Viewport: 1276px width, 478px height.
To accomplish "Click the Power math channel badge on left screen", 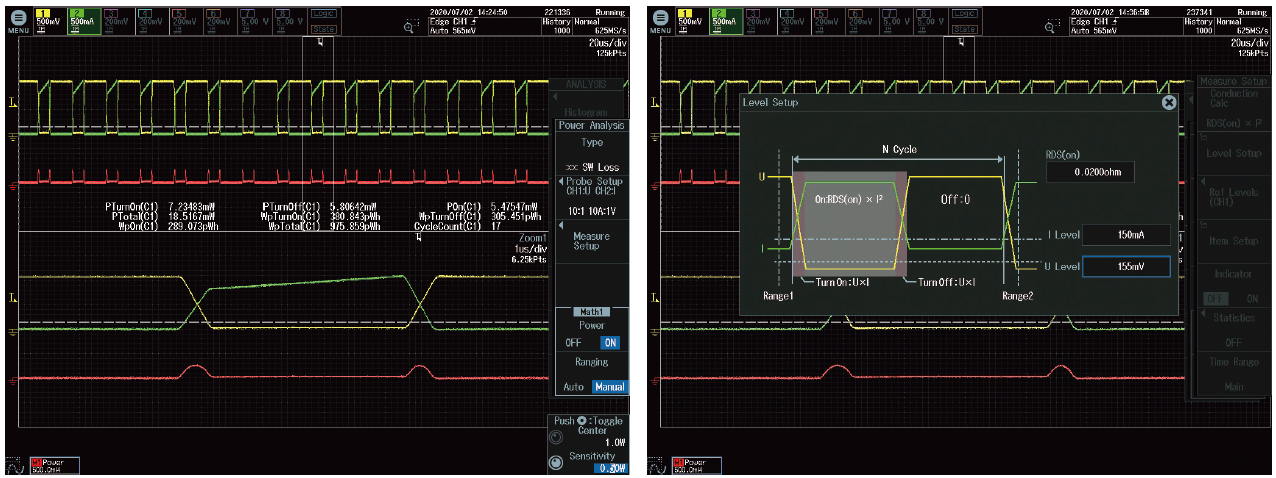I will point(53,465).
